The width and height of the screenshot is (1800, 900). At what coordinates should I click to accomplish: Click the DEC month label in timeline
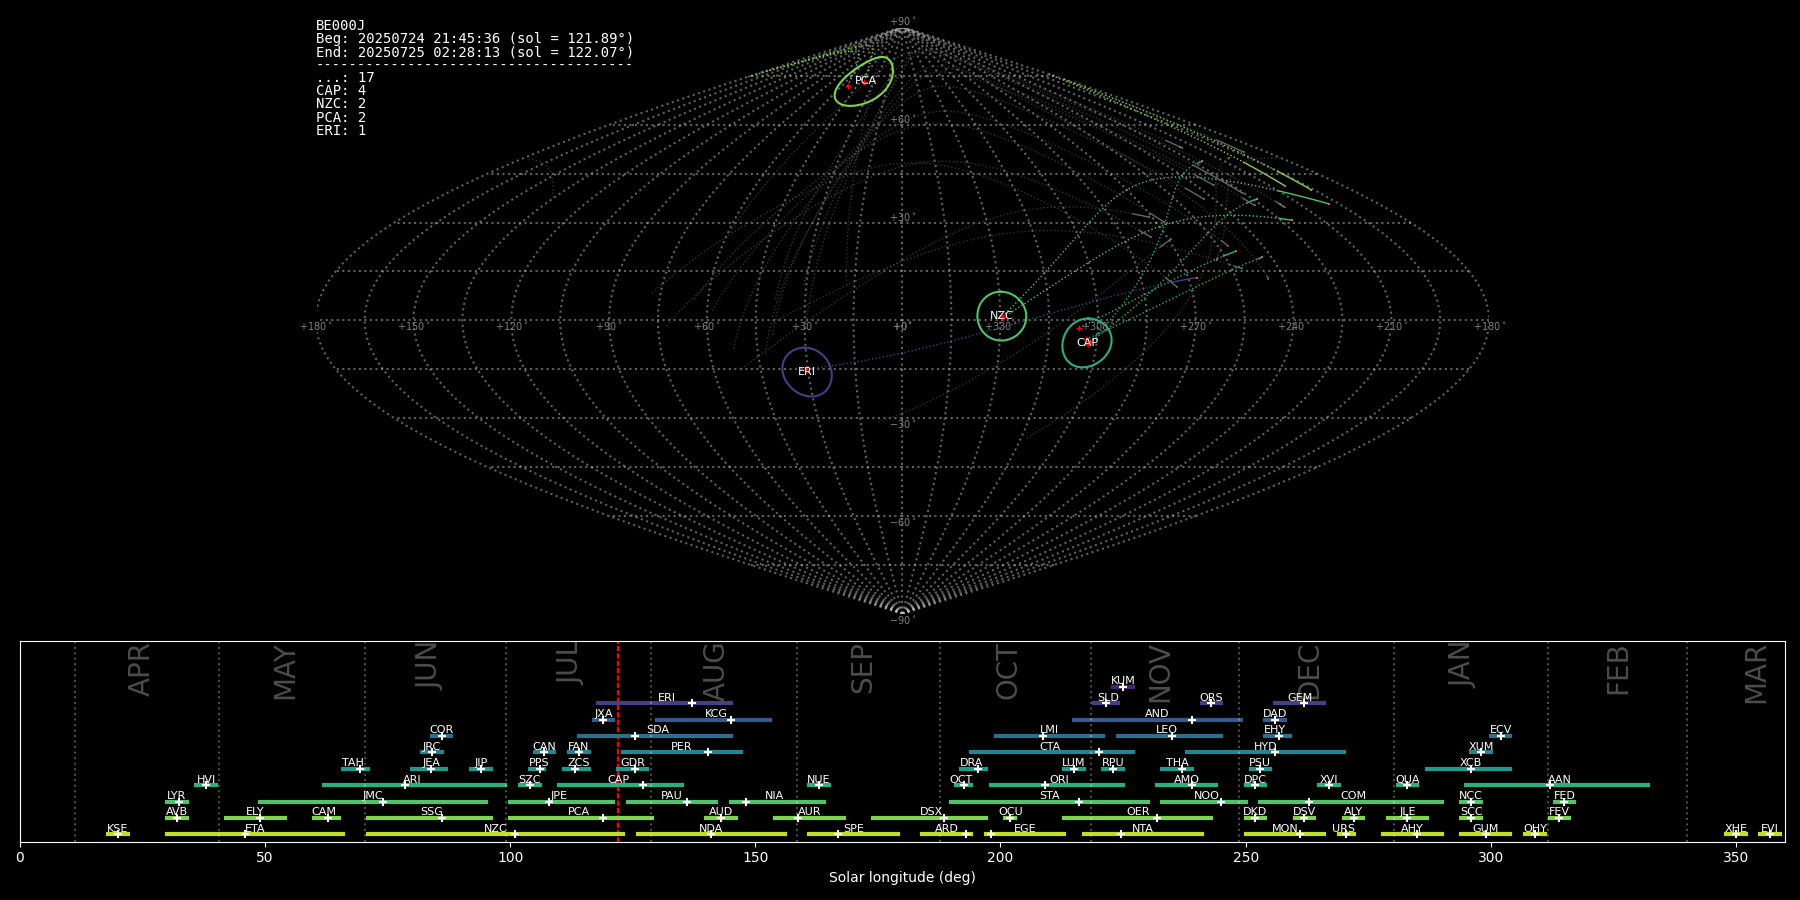coord(1309,673)
